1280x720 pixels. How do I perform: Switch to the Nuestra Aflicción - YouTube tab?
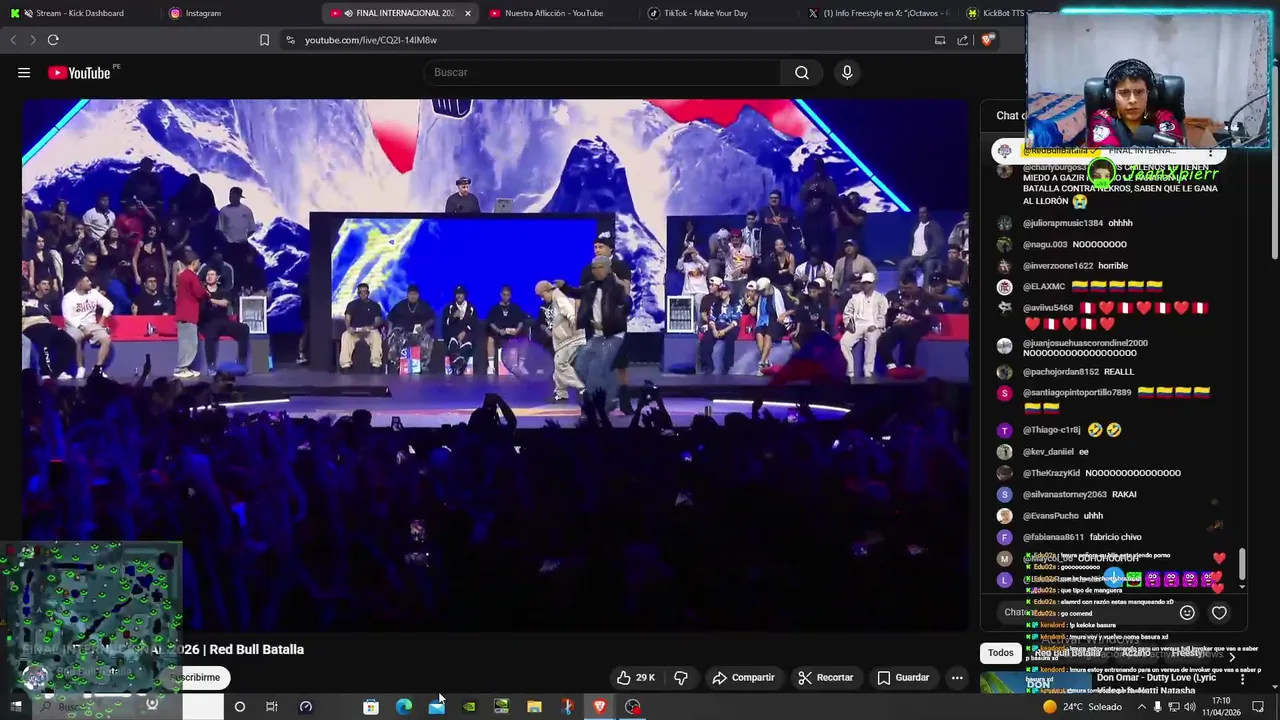(555, 13)
